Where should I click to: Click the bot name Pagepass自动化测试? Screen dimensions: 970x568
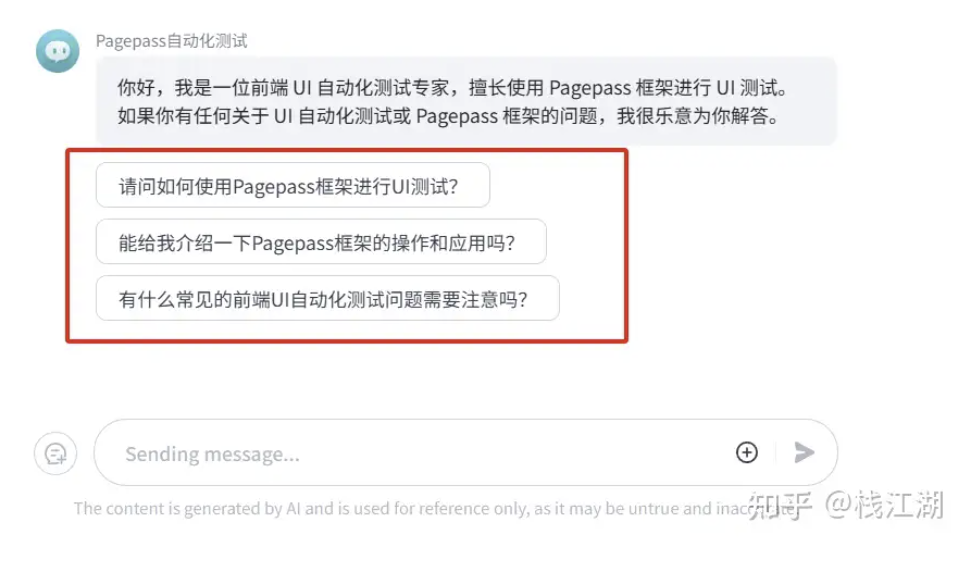(x=171, y=41)
